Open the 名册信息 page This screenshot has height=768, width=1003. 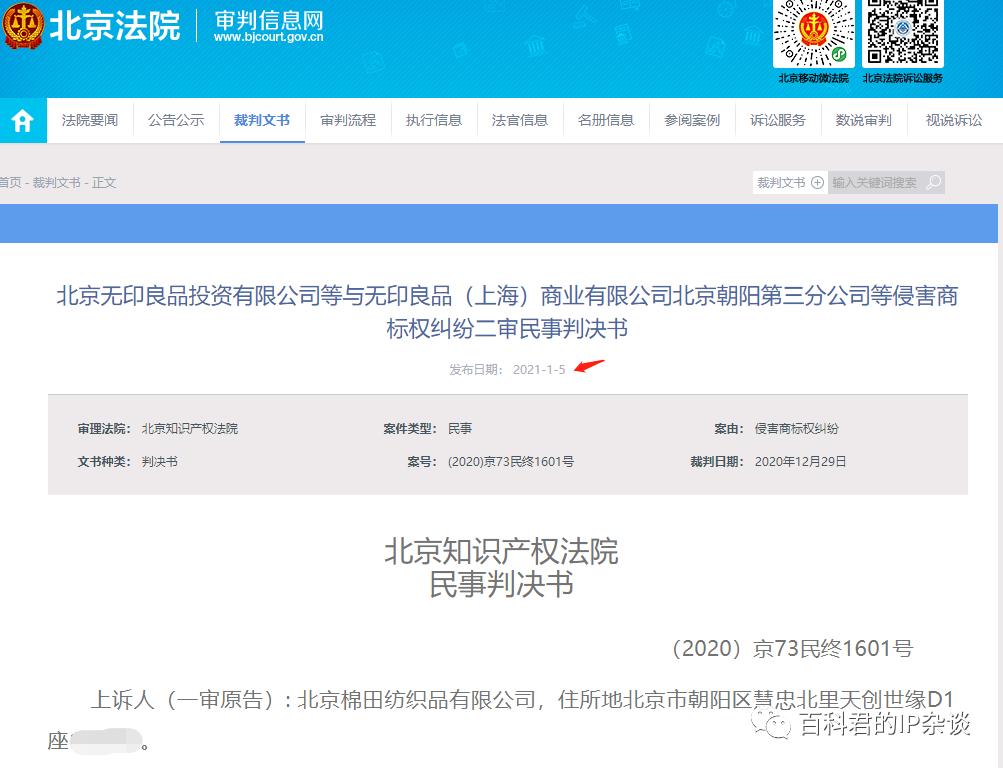tap(605, 120)
